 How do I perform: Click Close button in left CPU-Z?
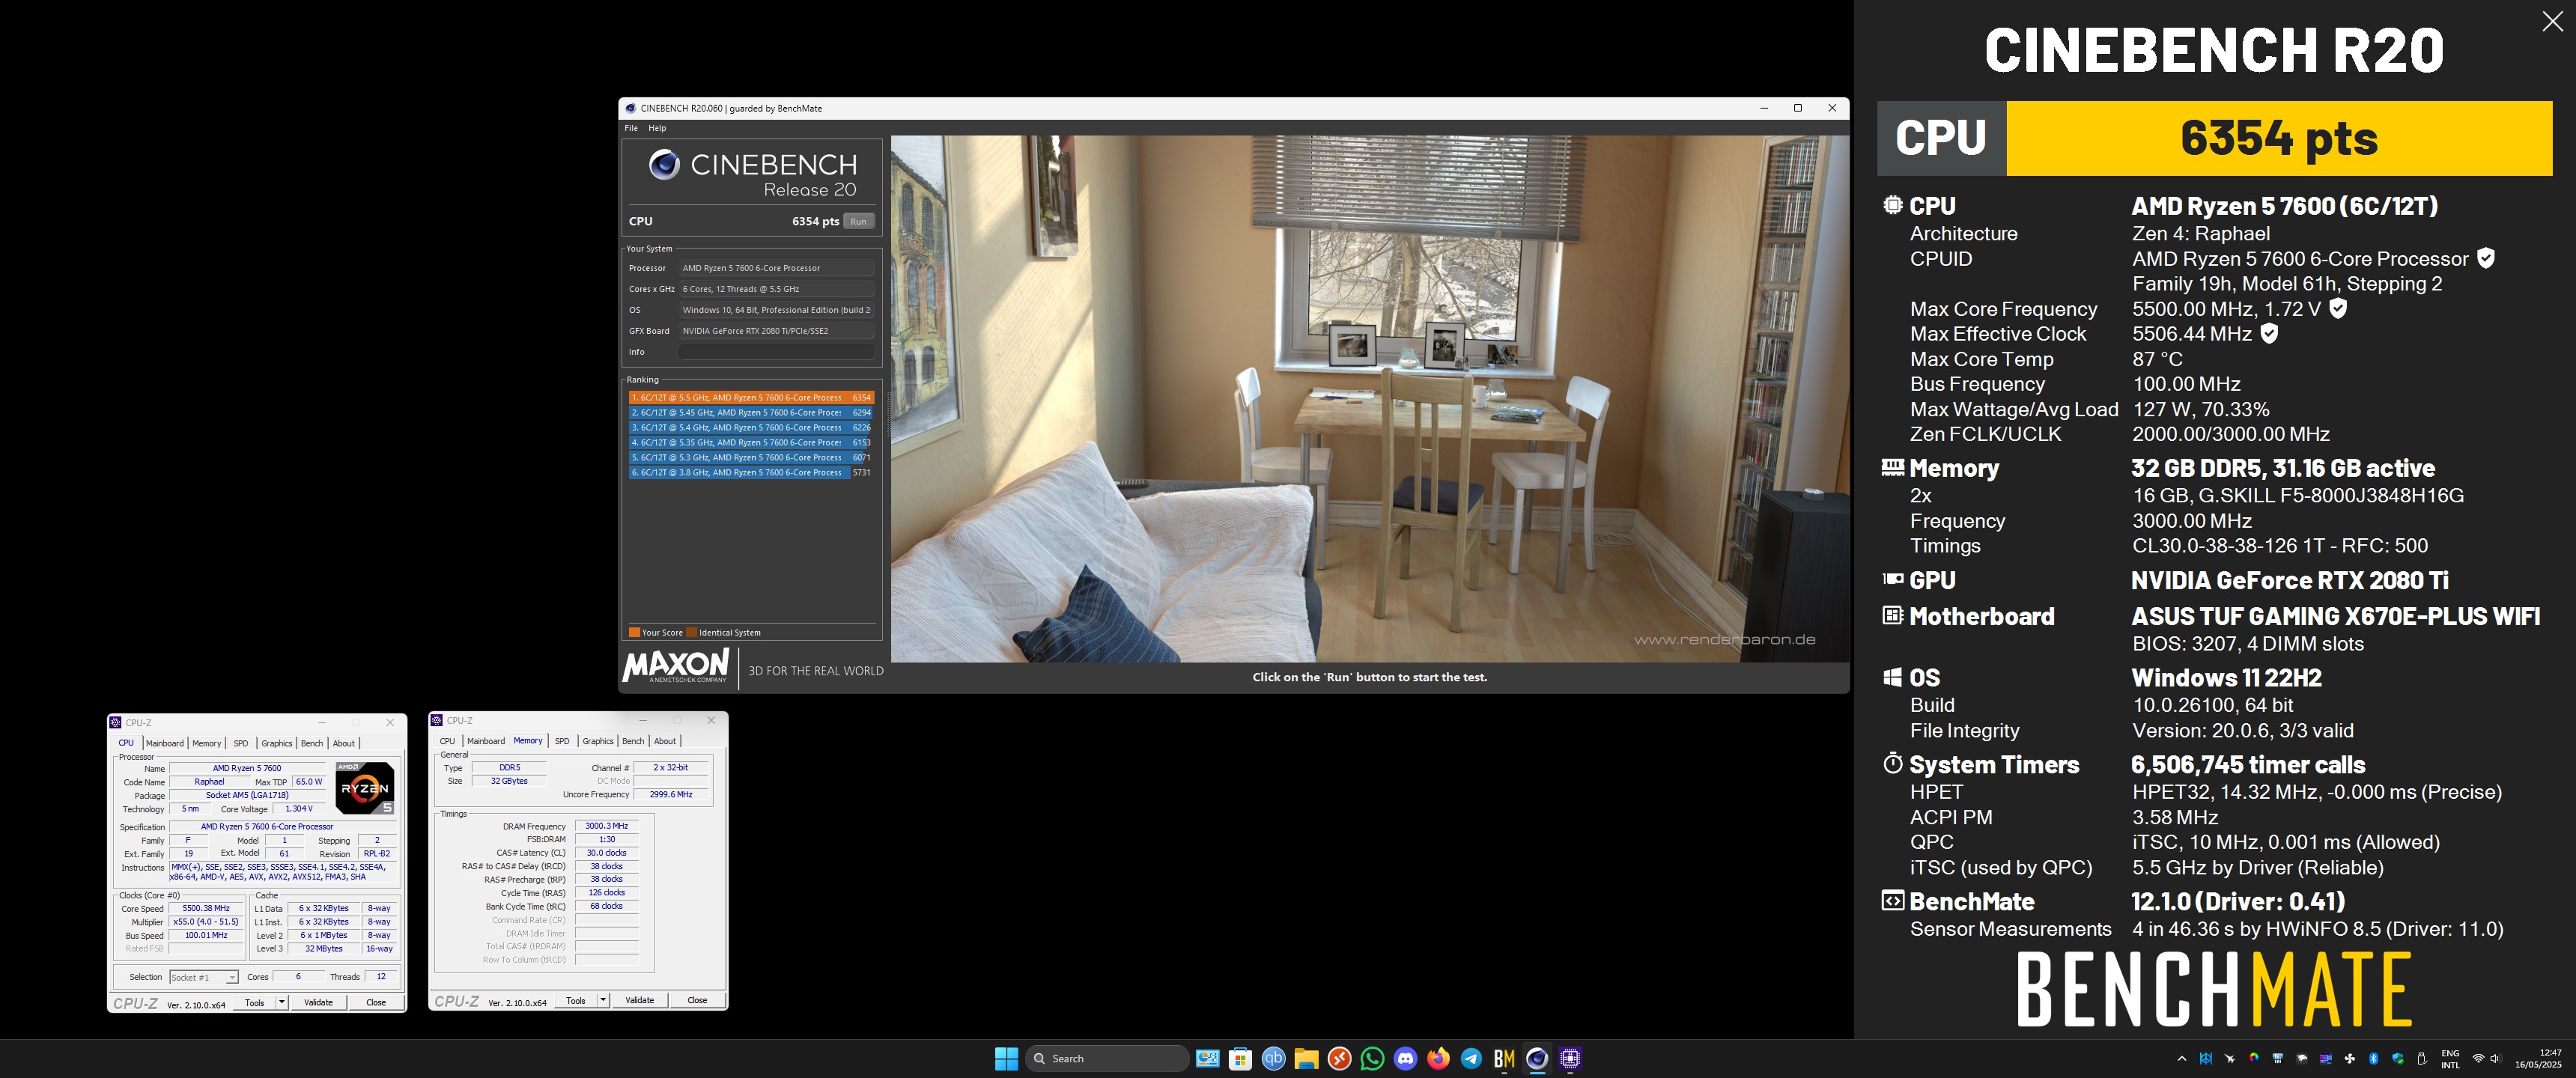coord(375,1002)
